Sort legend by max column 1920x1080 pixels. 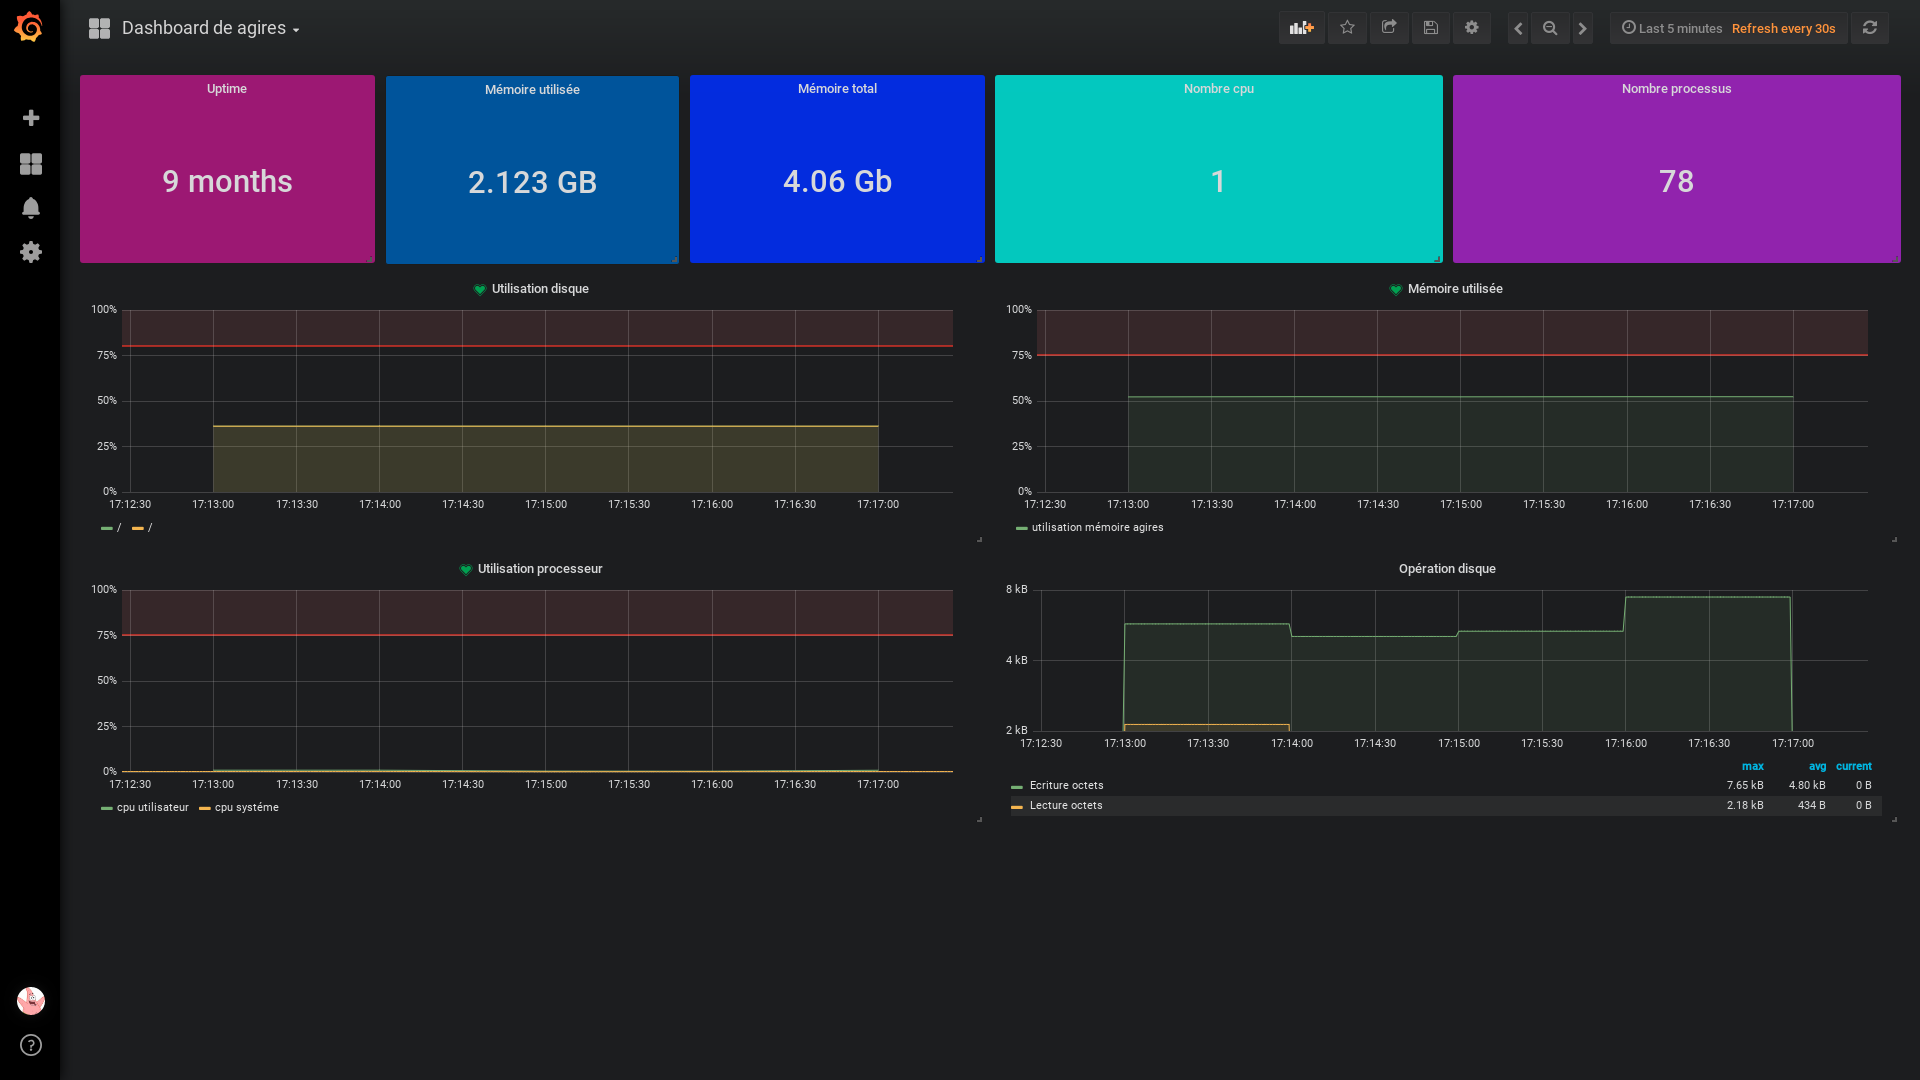tap(1753, 766)
